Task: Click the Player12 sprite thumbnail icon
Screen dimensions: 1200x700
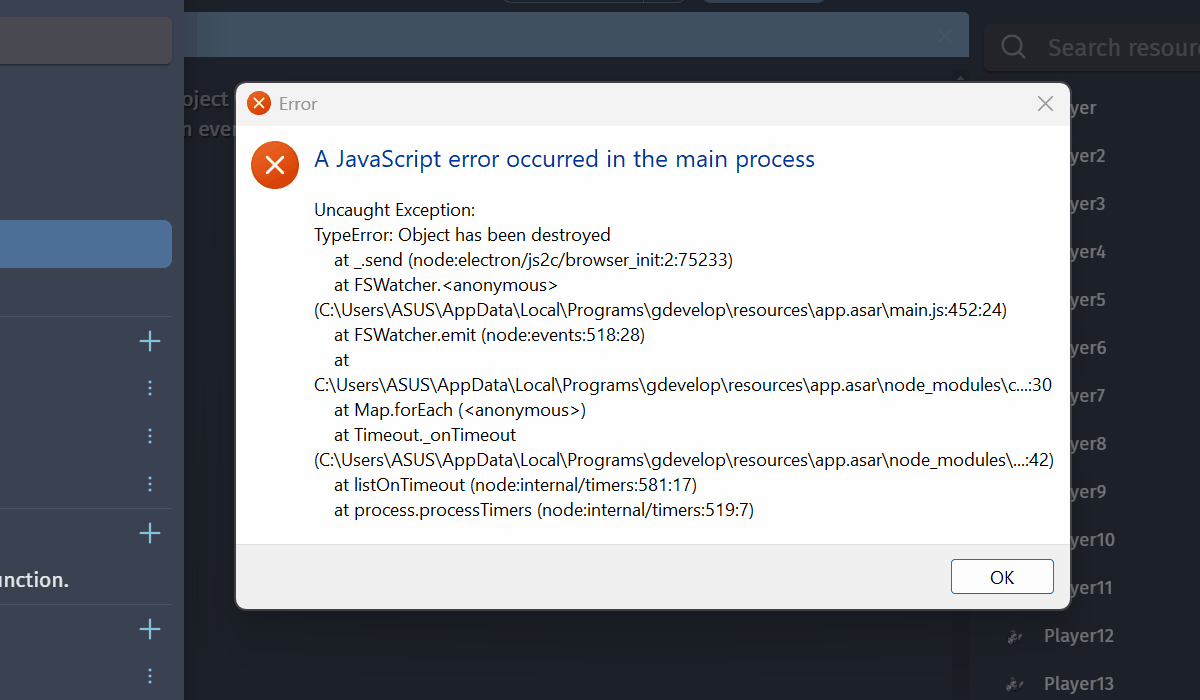Action: click(1014, 636)
